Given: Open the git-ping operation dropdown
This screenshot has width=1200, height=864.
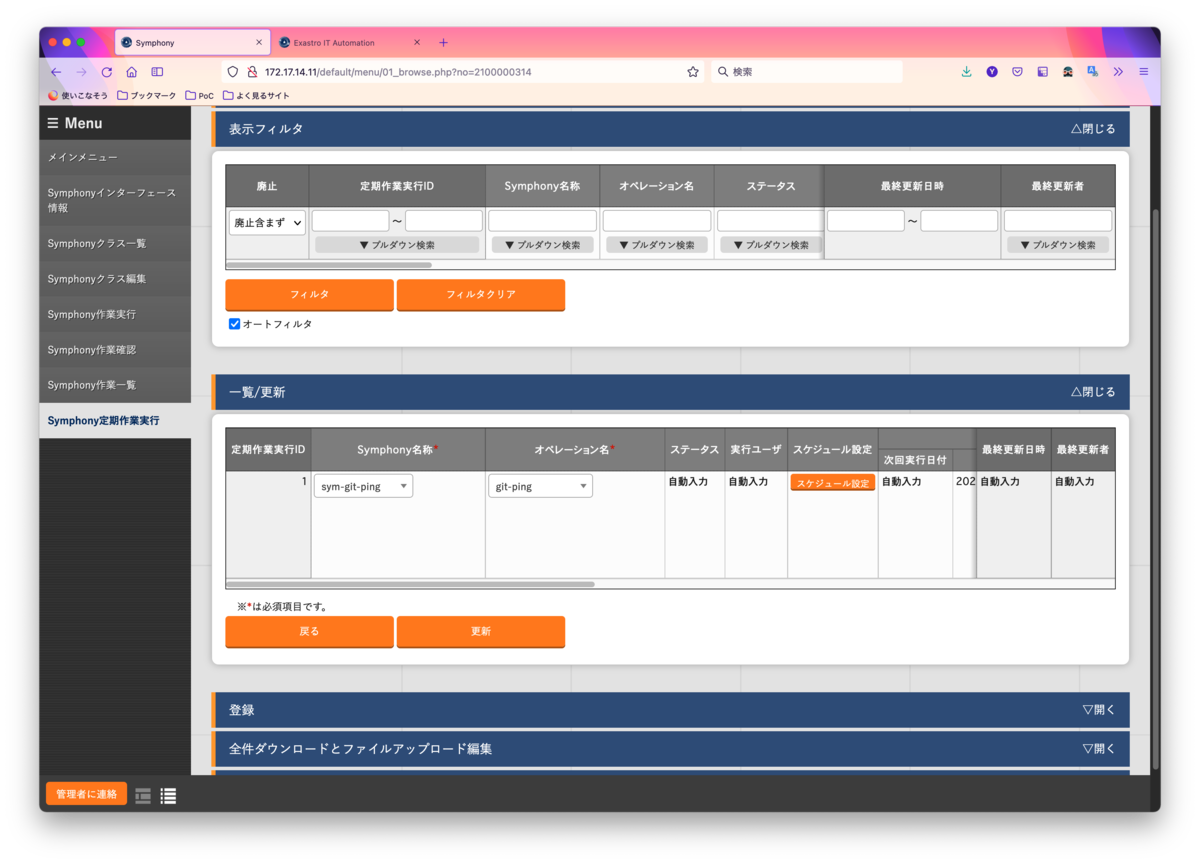Looking at the screenshot, I should (x=541, y=486).
